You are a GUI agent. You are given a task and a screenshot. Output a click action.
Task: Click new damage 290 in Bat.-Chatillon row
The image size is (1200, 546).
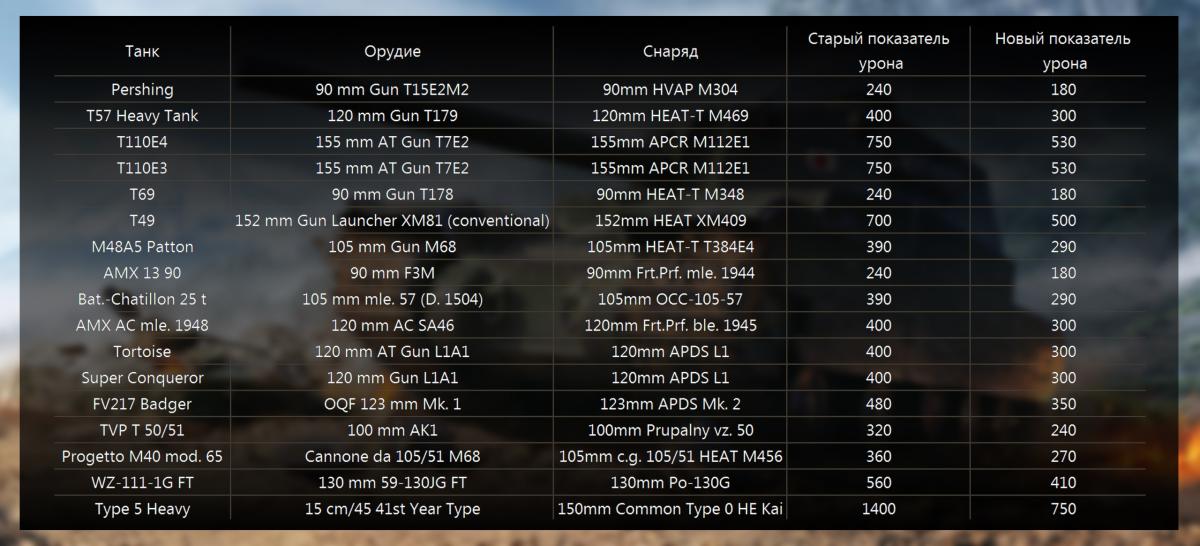(1063, 299)
